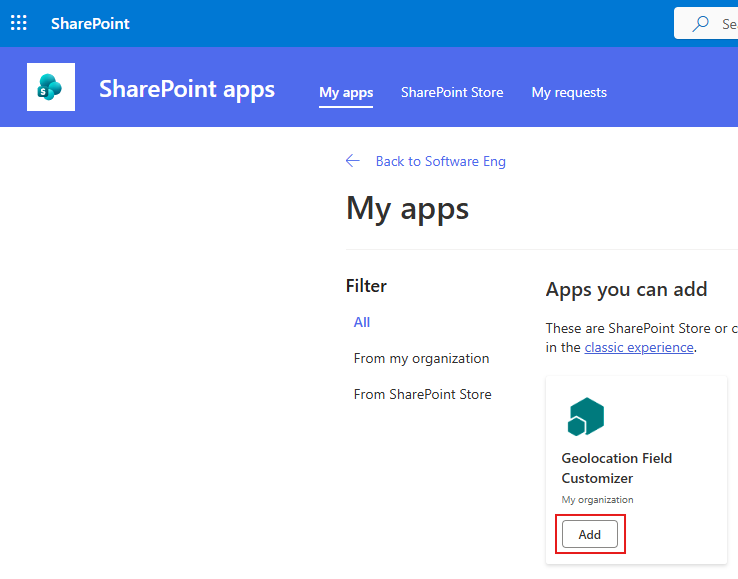
Task: Filter apps by From SharePoint Store
Action: (422, 394)
